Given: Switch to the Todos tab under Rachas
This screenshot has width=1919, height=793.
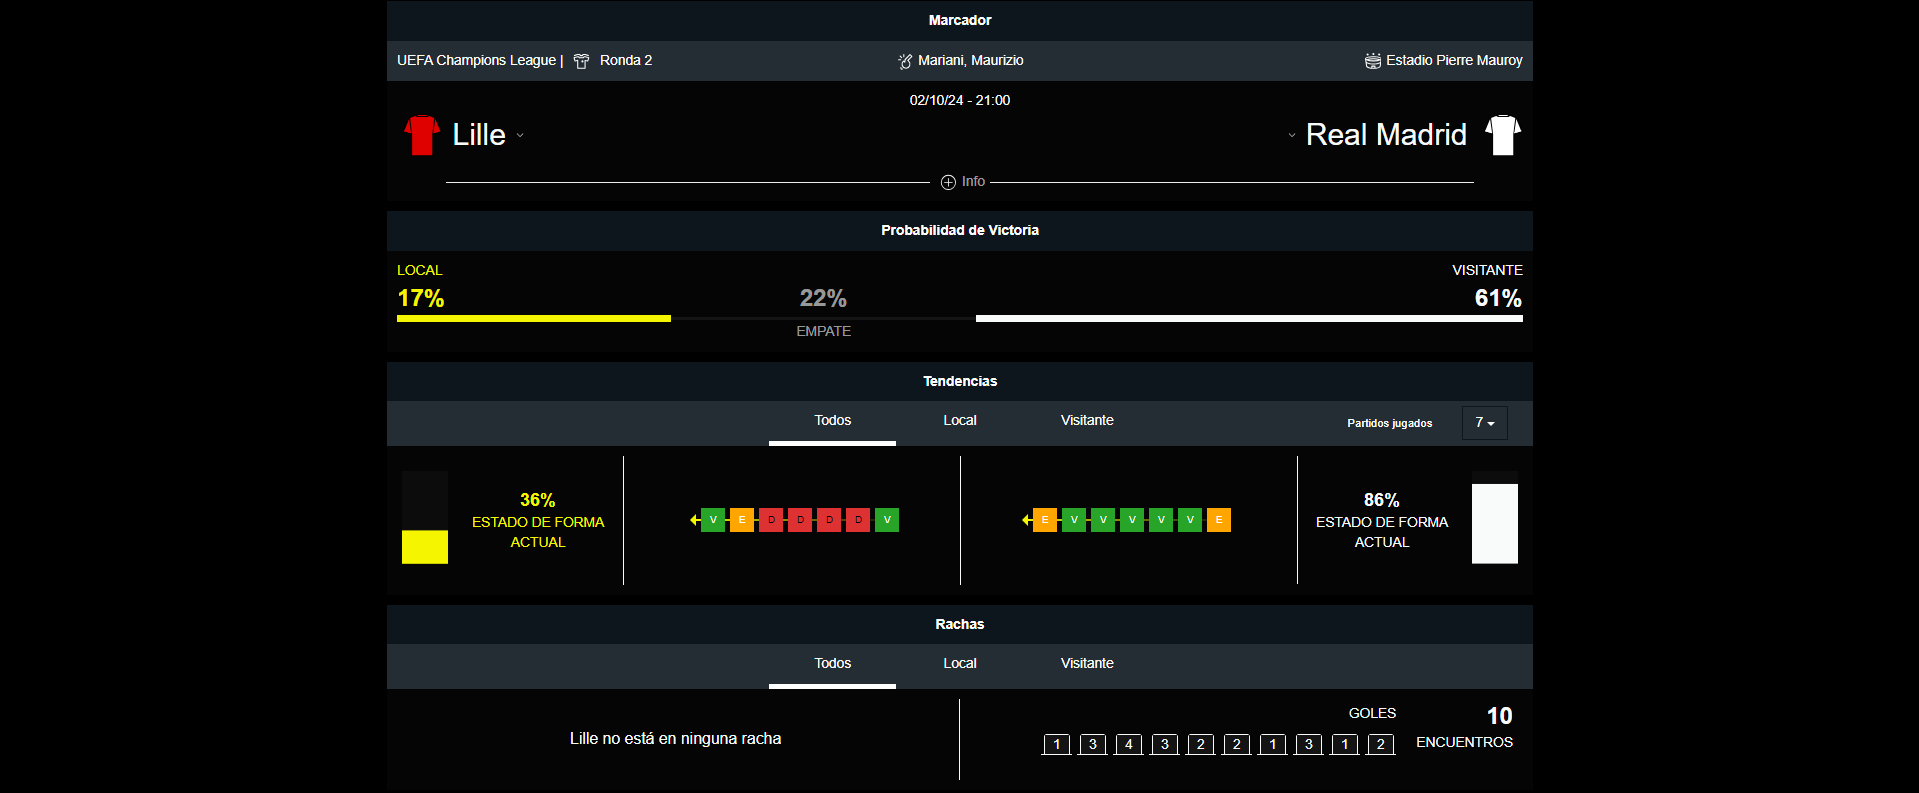Looking at the screenshot, I should click(x=832, y=664).
